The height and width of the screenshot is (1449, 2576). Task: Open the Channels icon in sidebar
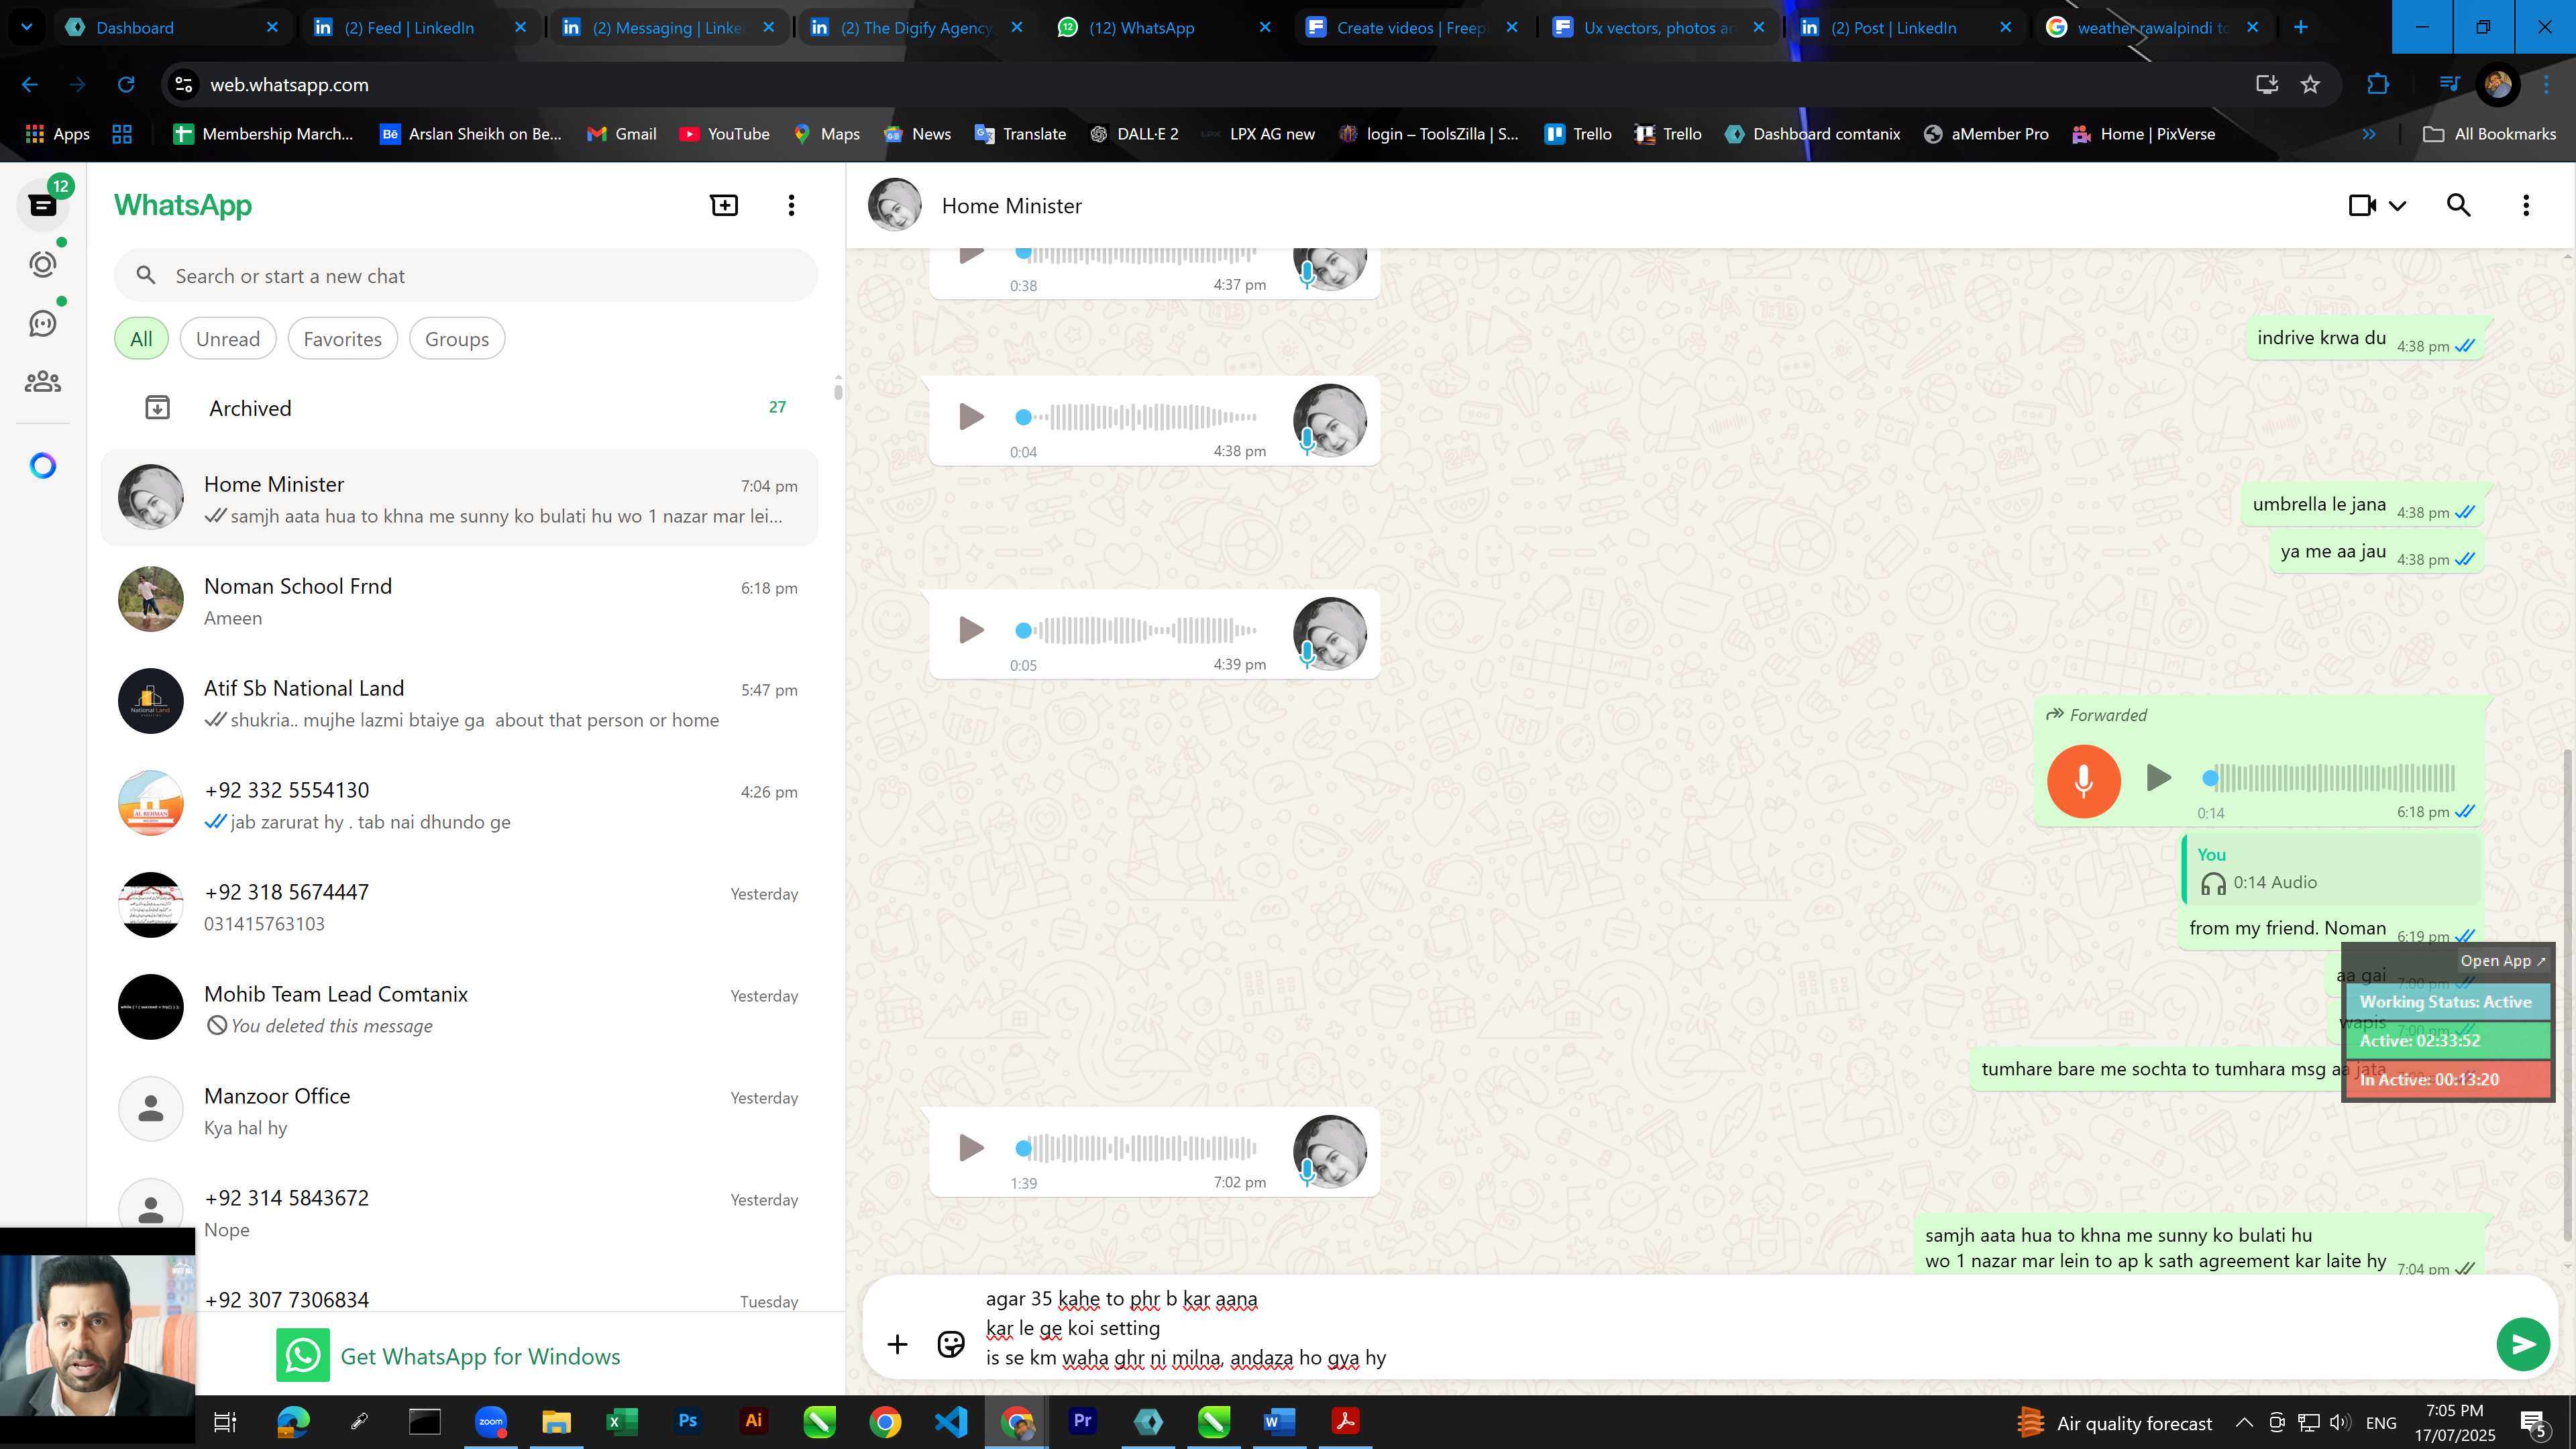[43, 323]
